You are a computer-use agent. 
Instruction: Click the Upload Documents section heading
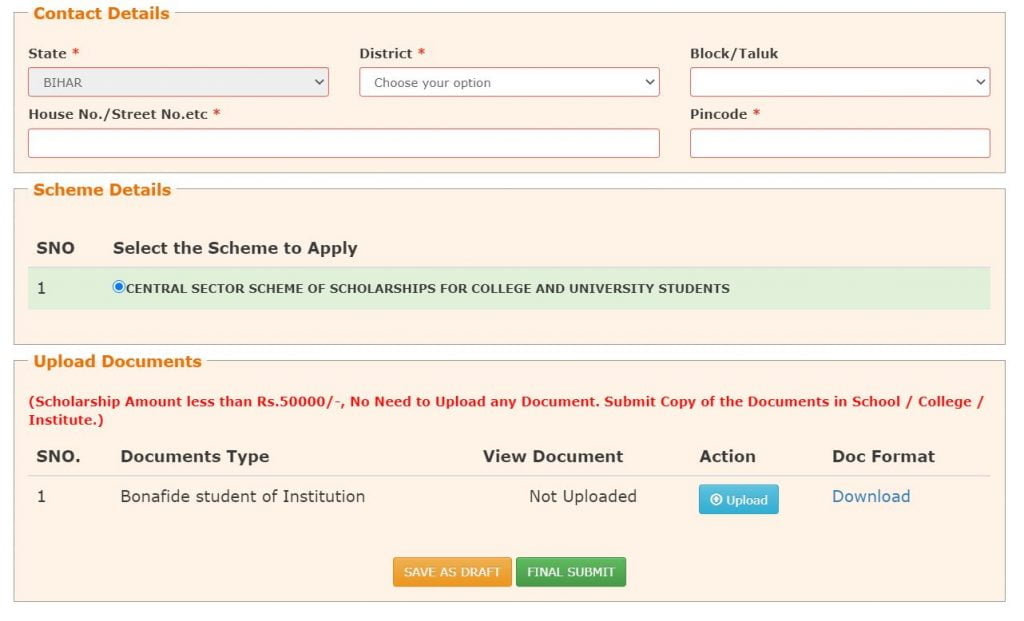(117, 361)
